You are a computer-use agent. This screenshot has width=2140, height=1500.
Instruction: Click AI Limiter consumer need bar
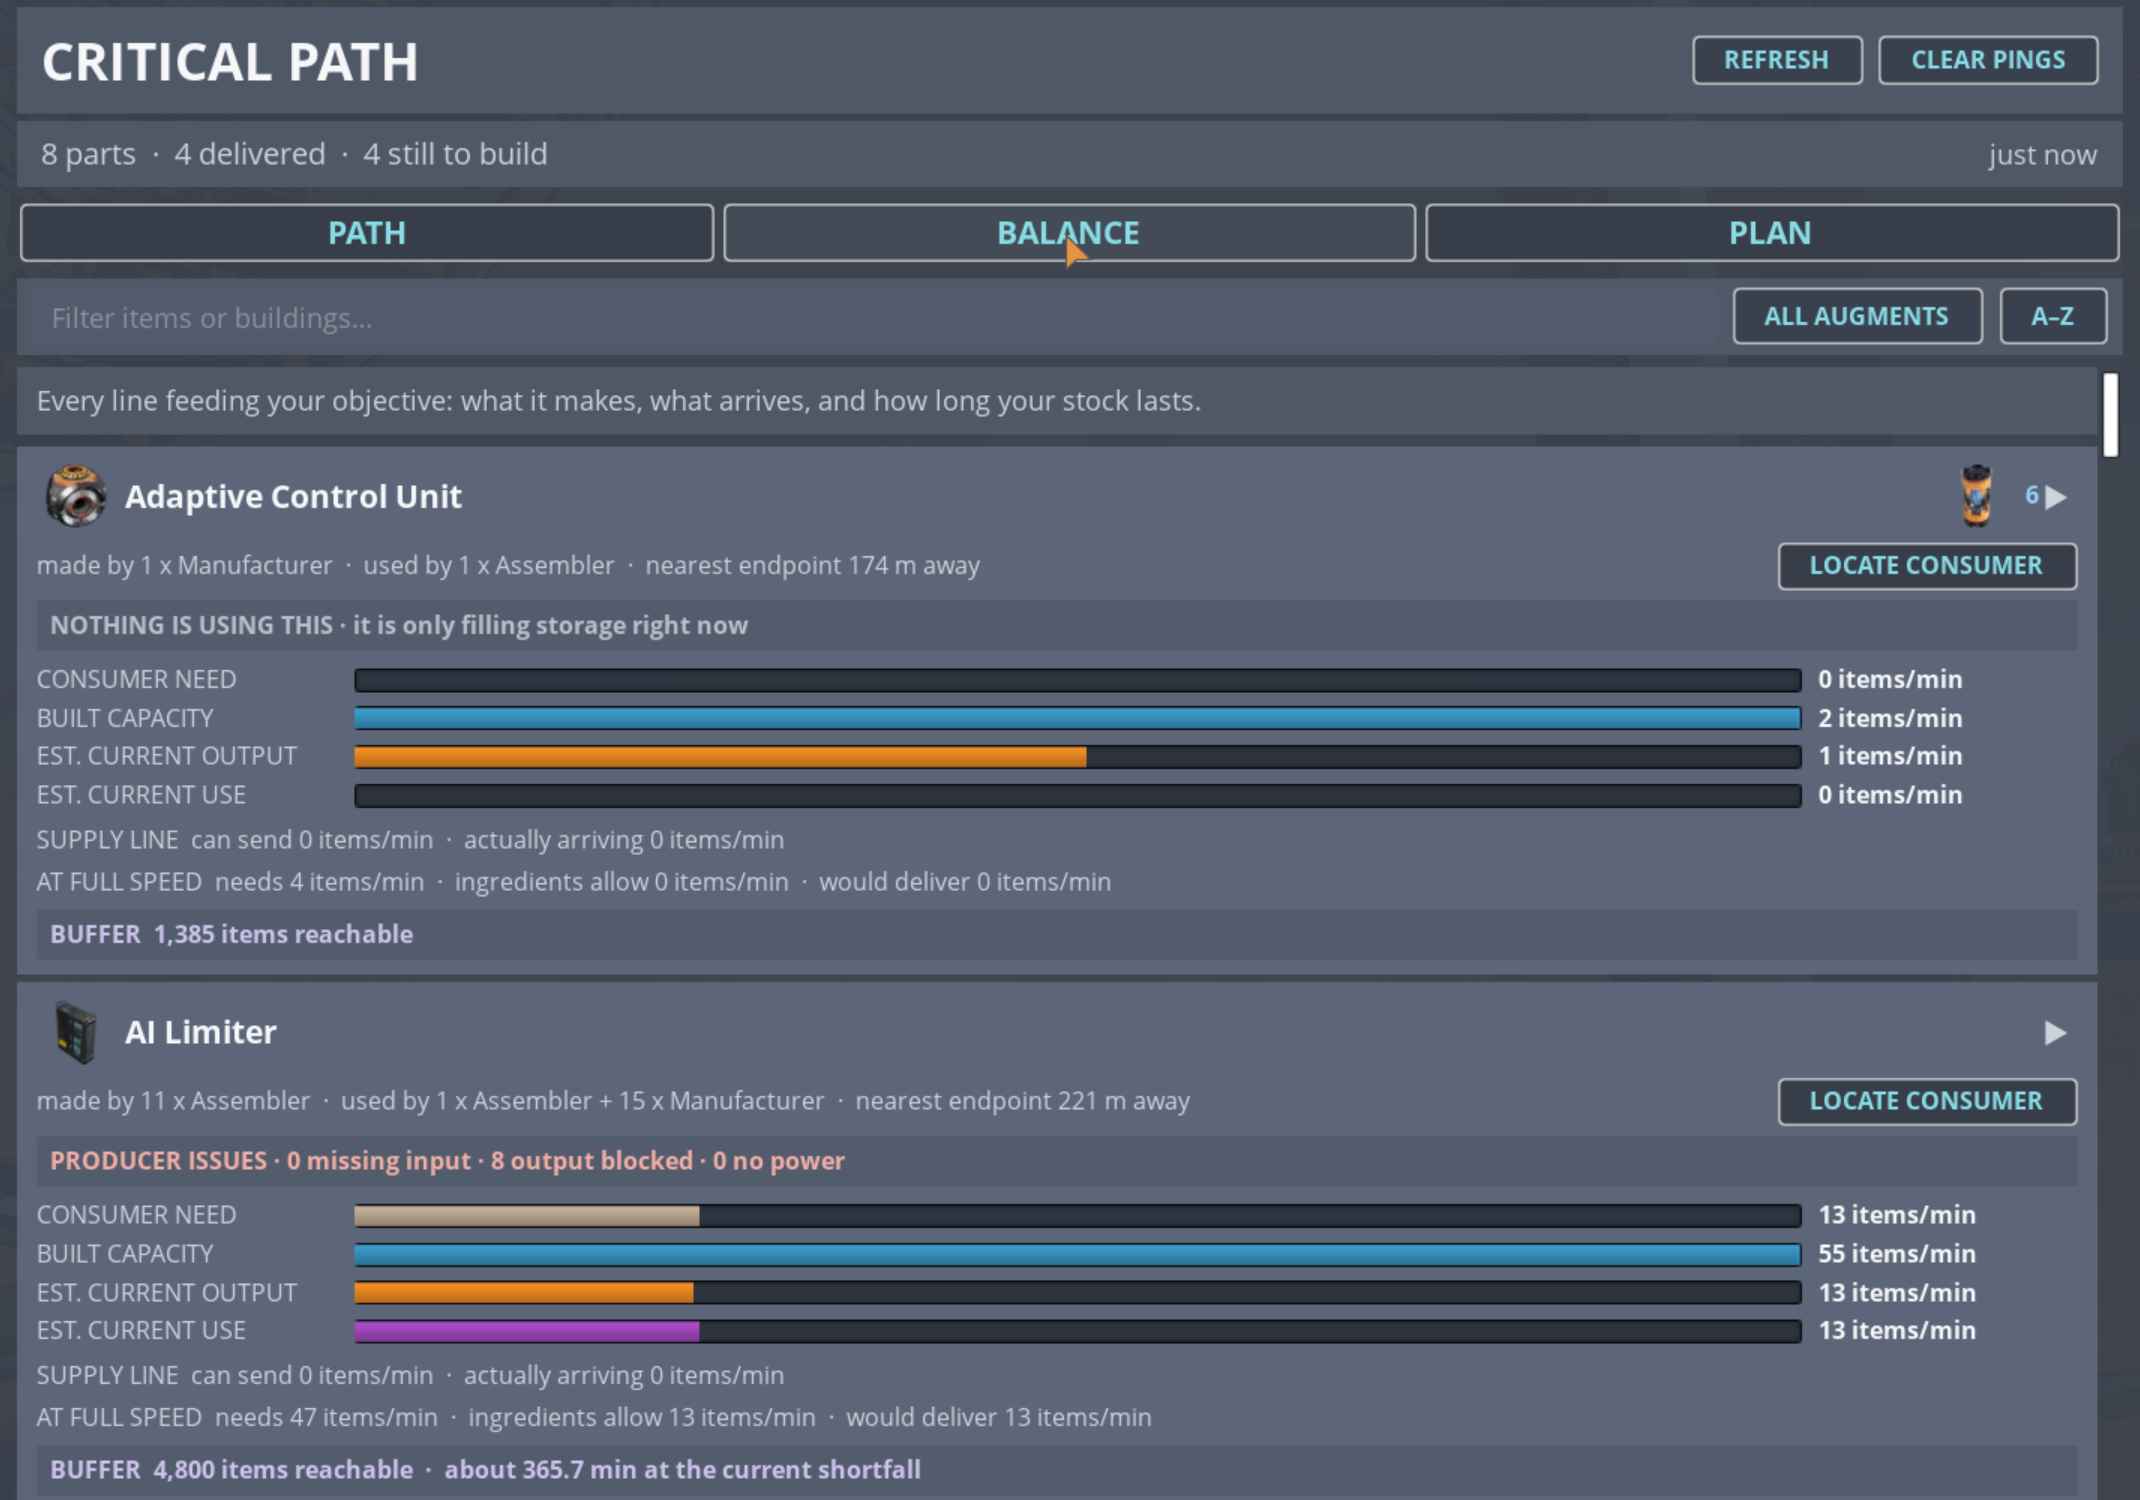(1078, 1216)
